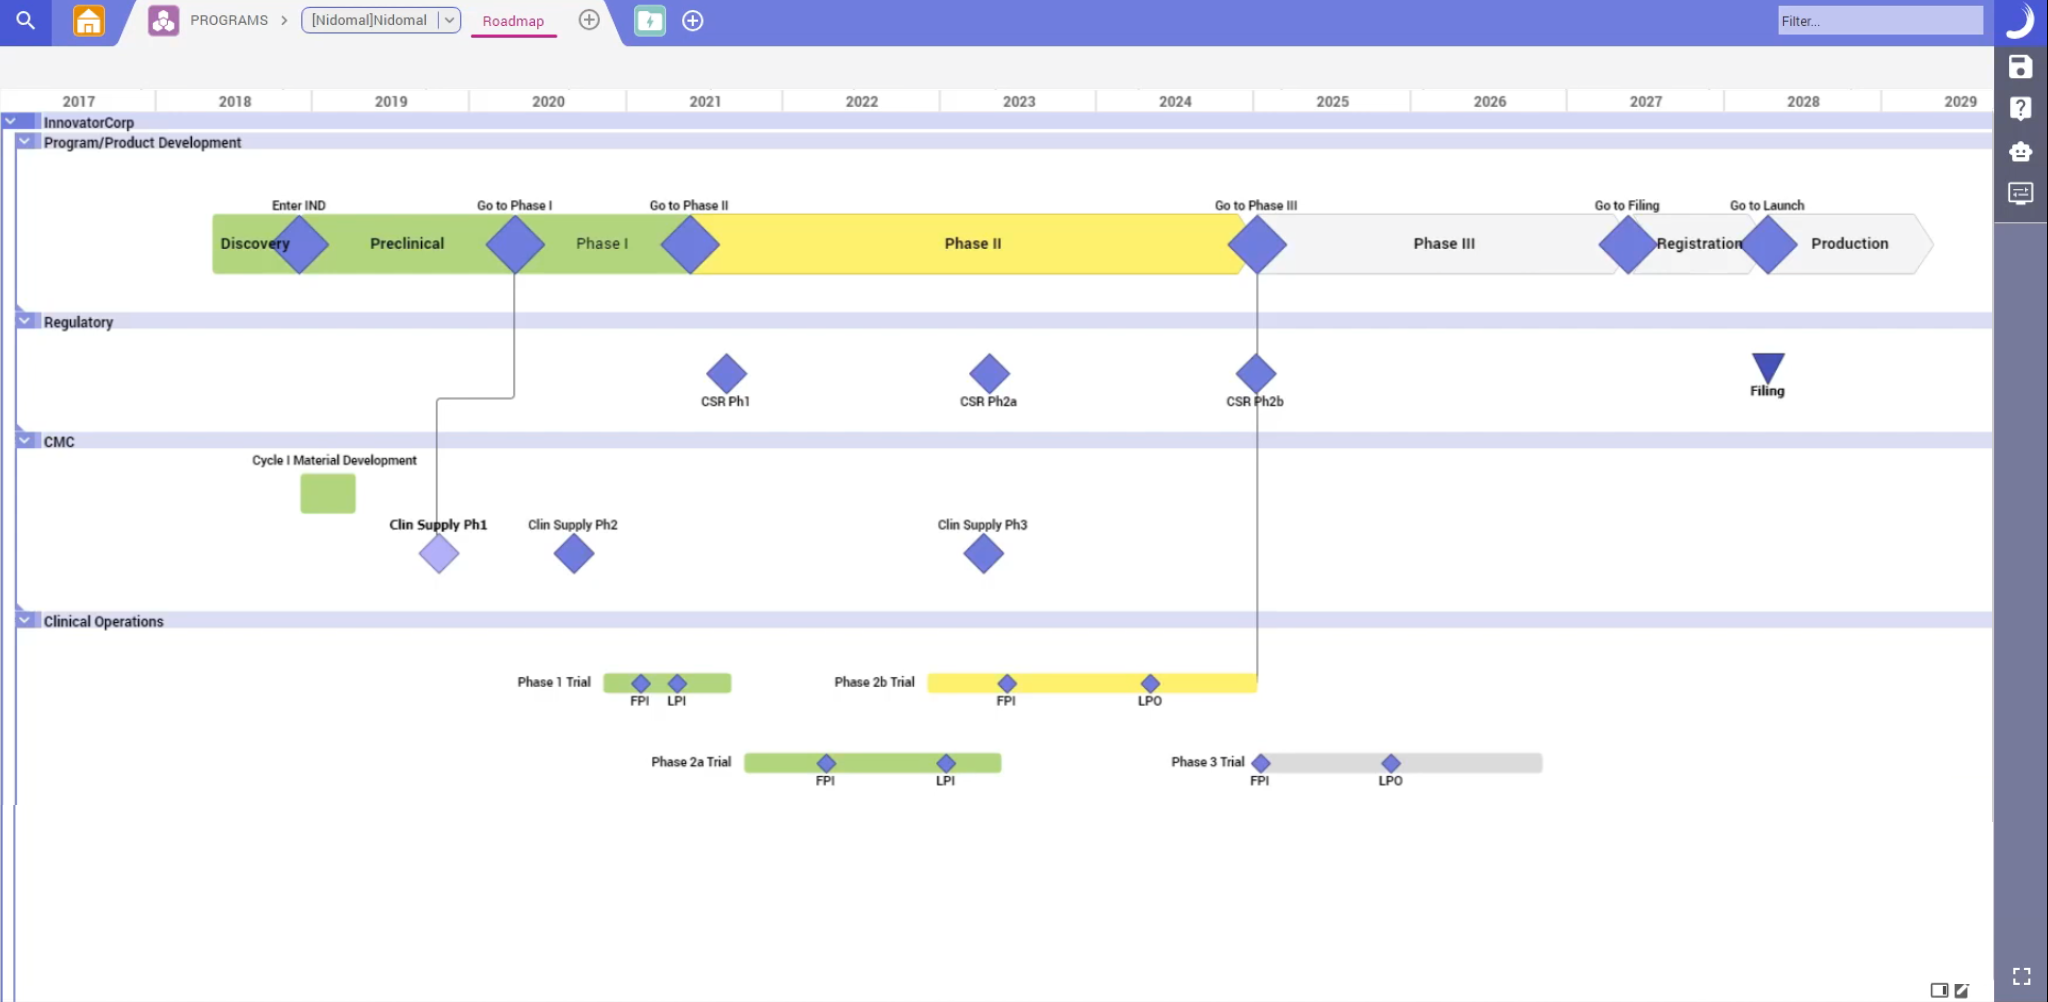Toggle the side panel icon near bottom right

(1938, 990)
